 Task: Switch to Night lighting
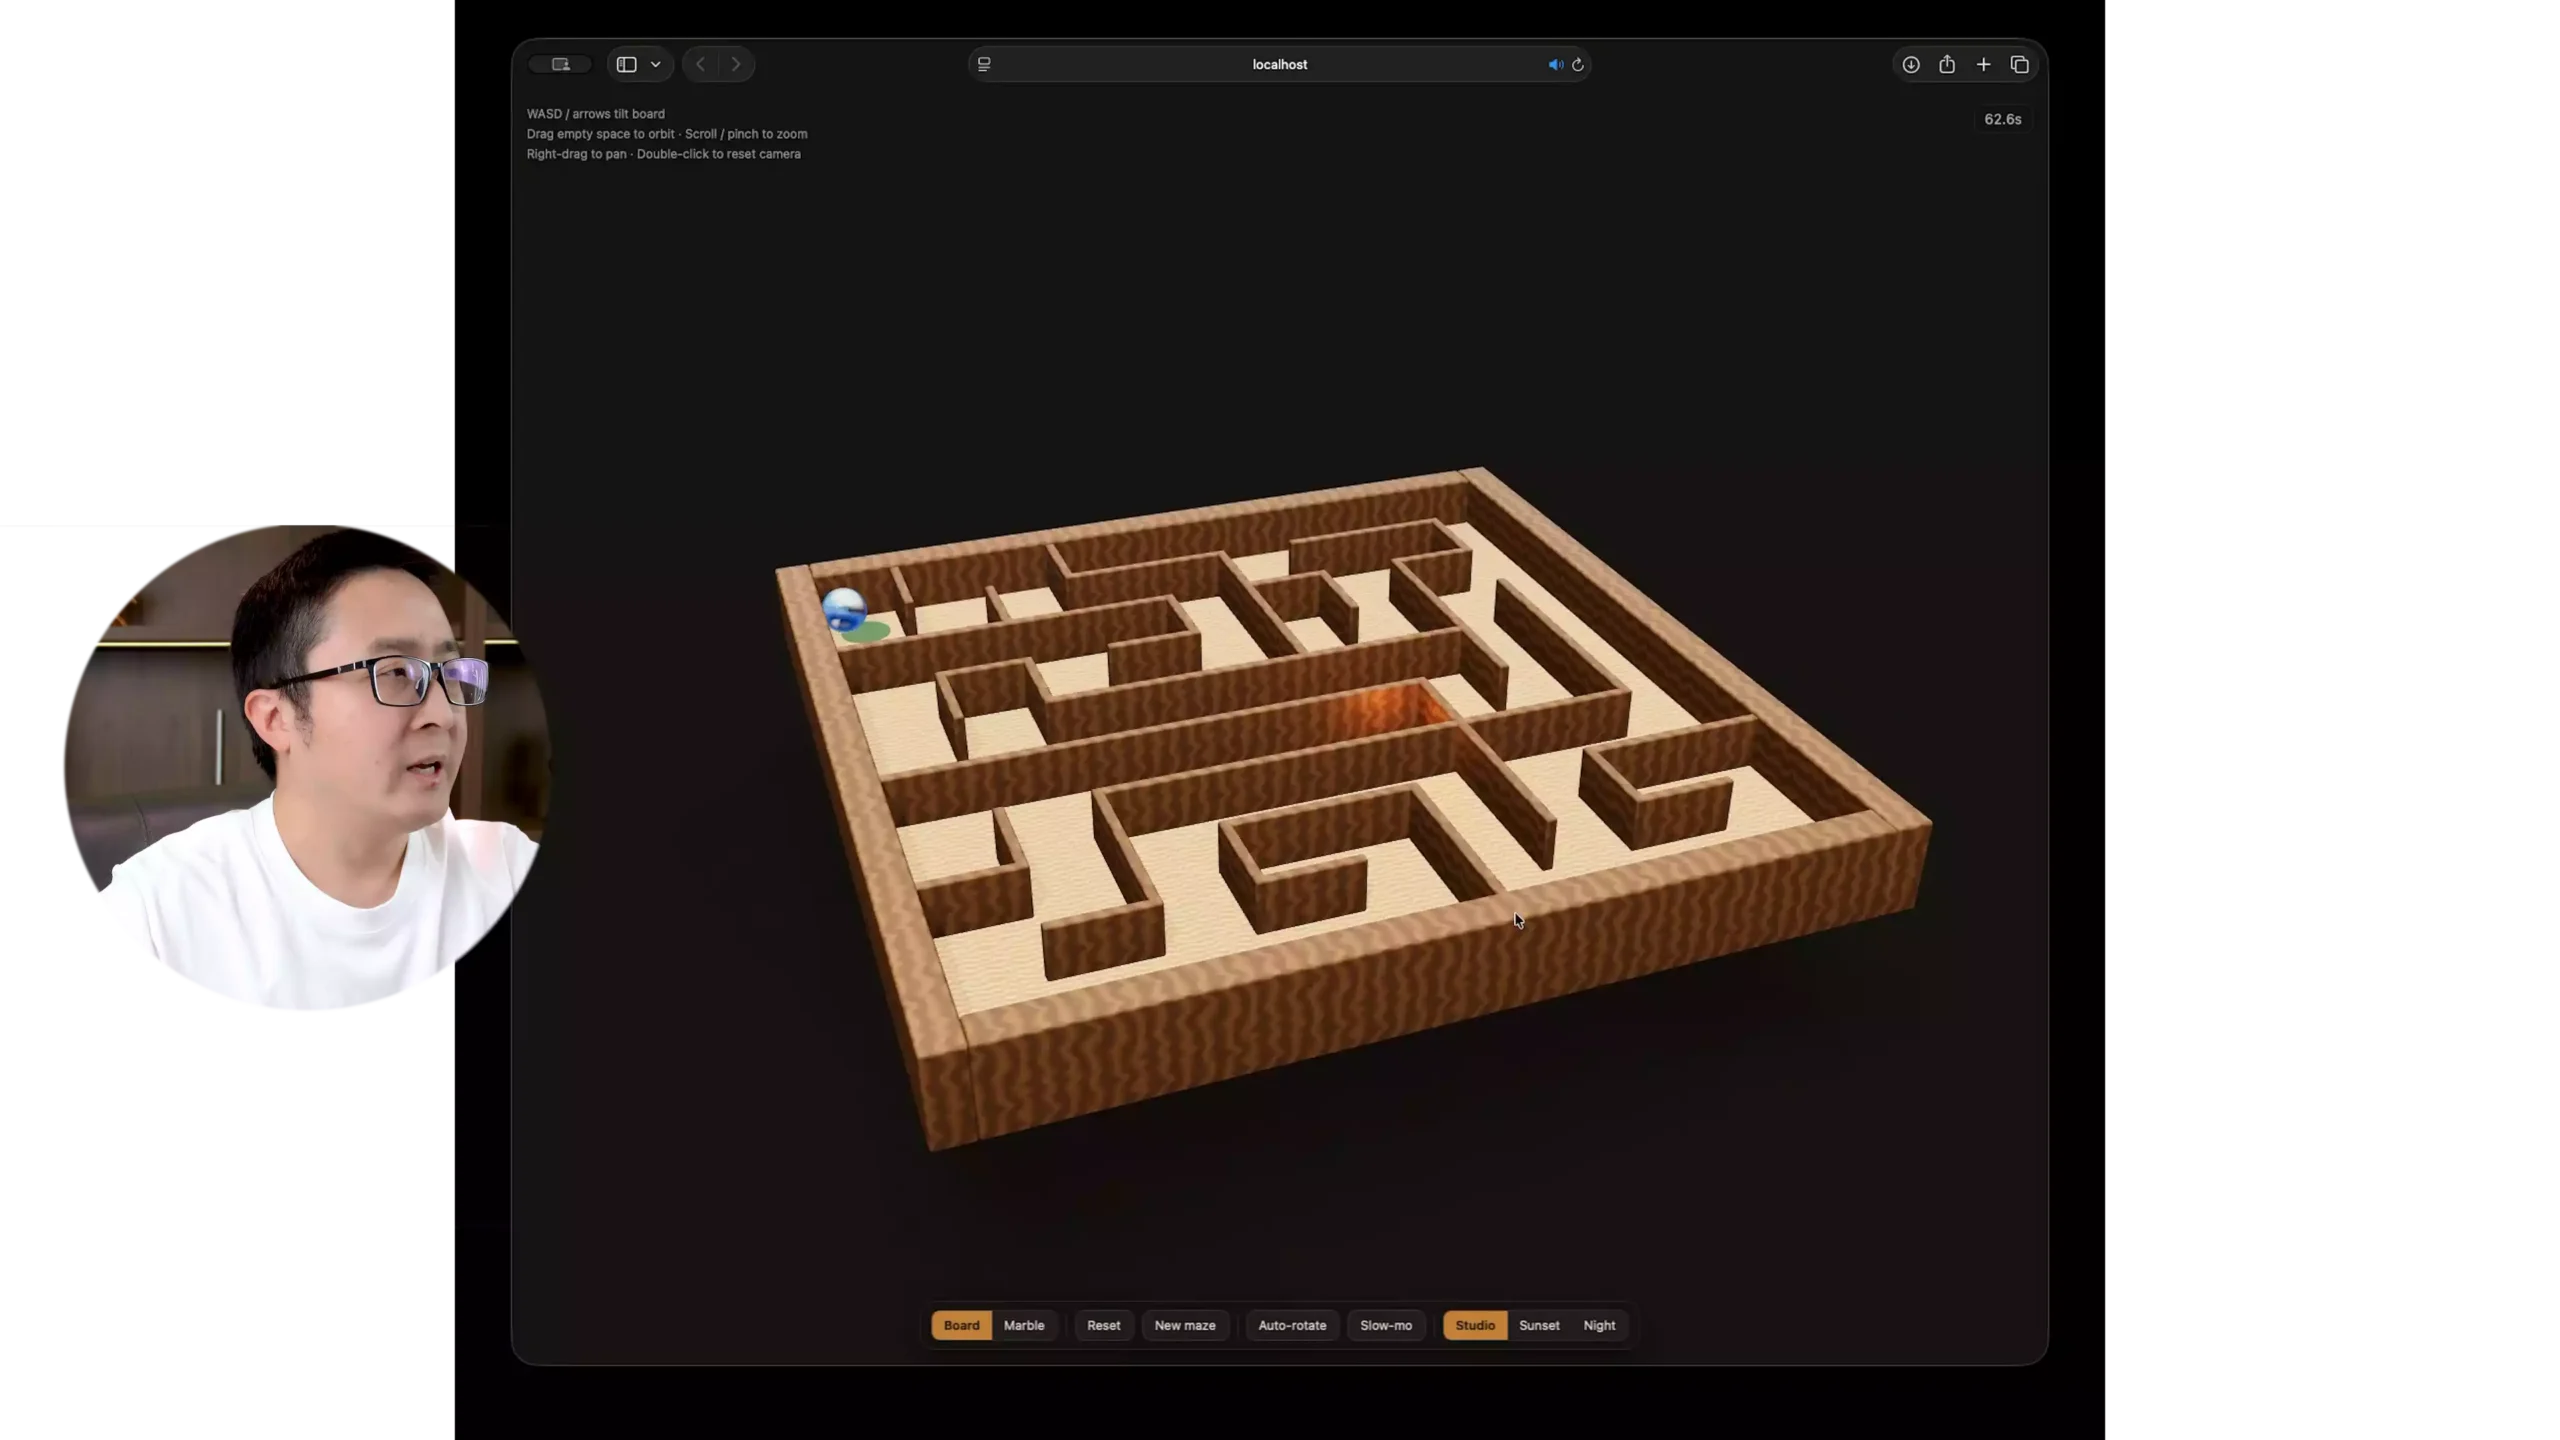tap(1599, 1325)
